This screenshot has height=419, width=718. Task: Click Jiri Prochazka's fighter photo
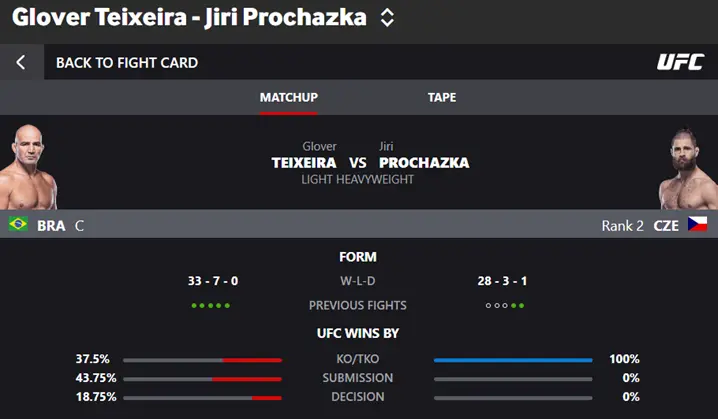[x=688, y=169]
